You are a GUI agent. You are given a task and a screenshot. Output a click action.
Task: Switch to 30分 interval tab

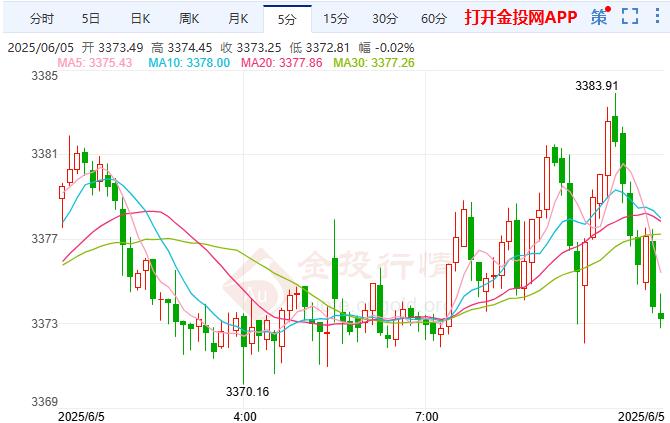(385, 19)
